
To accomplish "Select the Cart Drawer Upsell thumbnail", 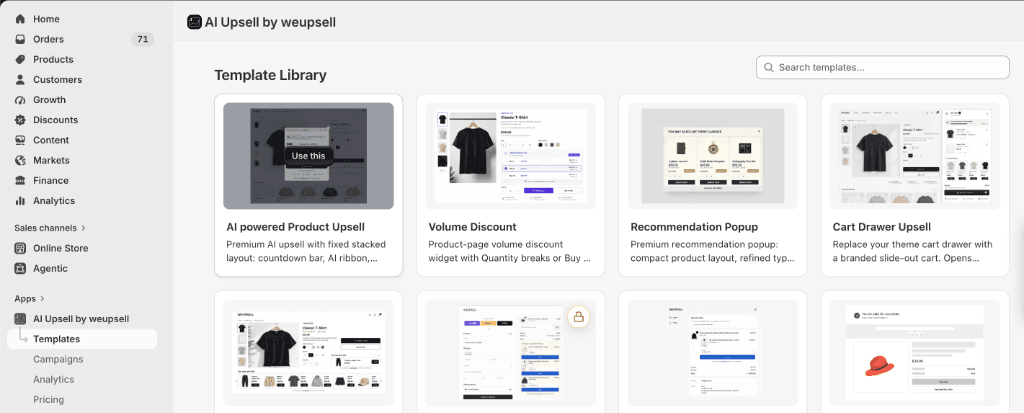I will pos(915,156).
